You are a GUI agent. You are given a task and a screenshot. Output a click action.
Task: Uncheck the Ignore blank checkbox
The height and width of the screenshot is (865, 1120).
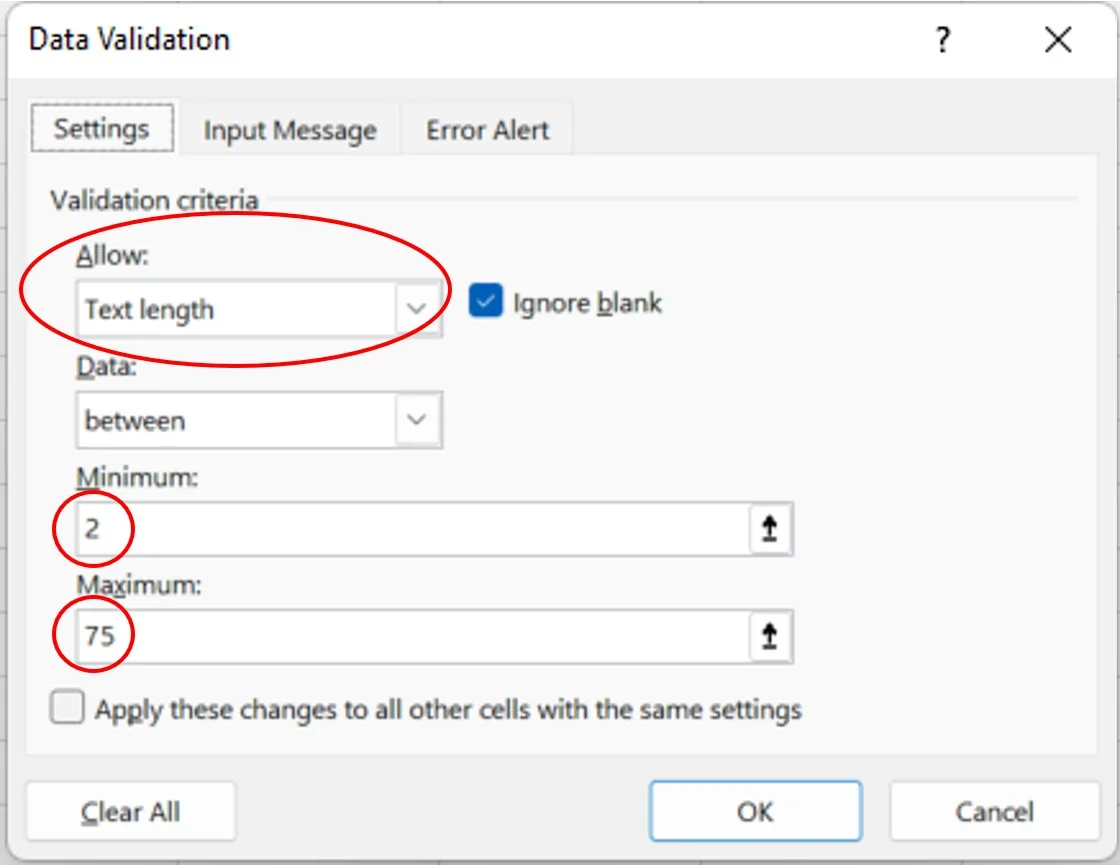[485, 303]
